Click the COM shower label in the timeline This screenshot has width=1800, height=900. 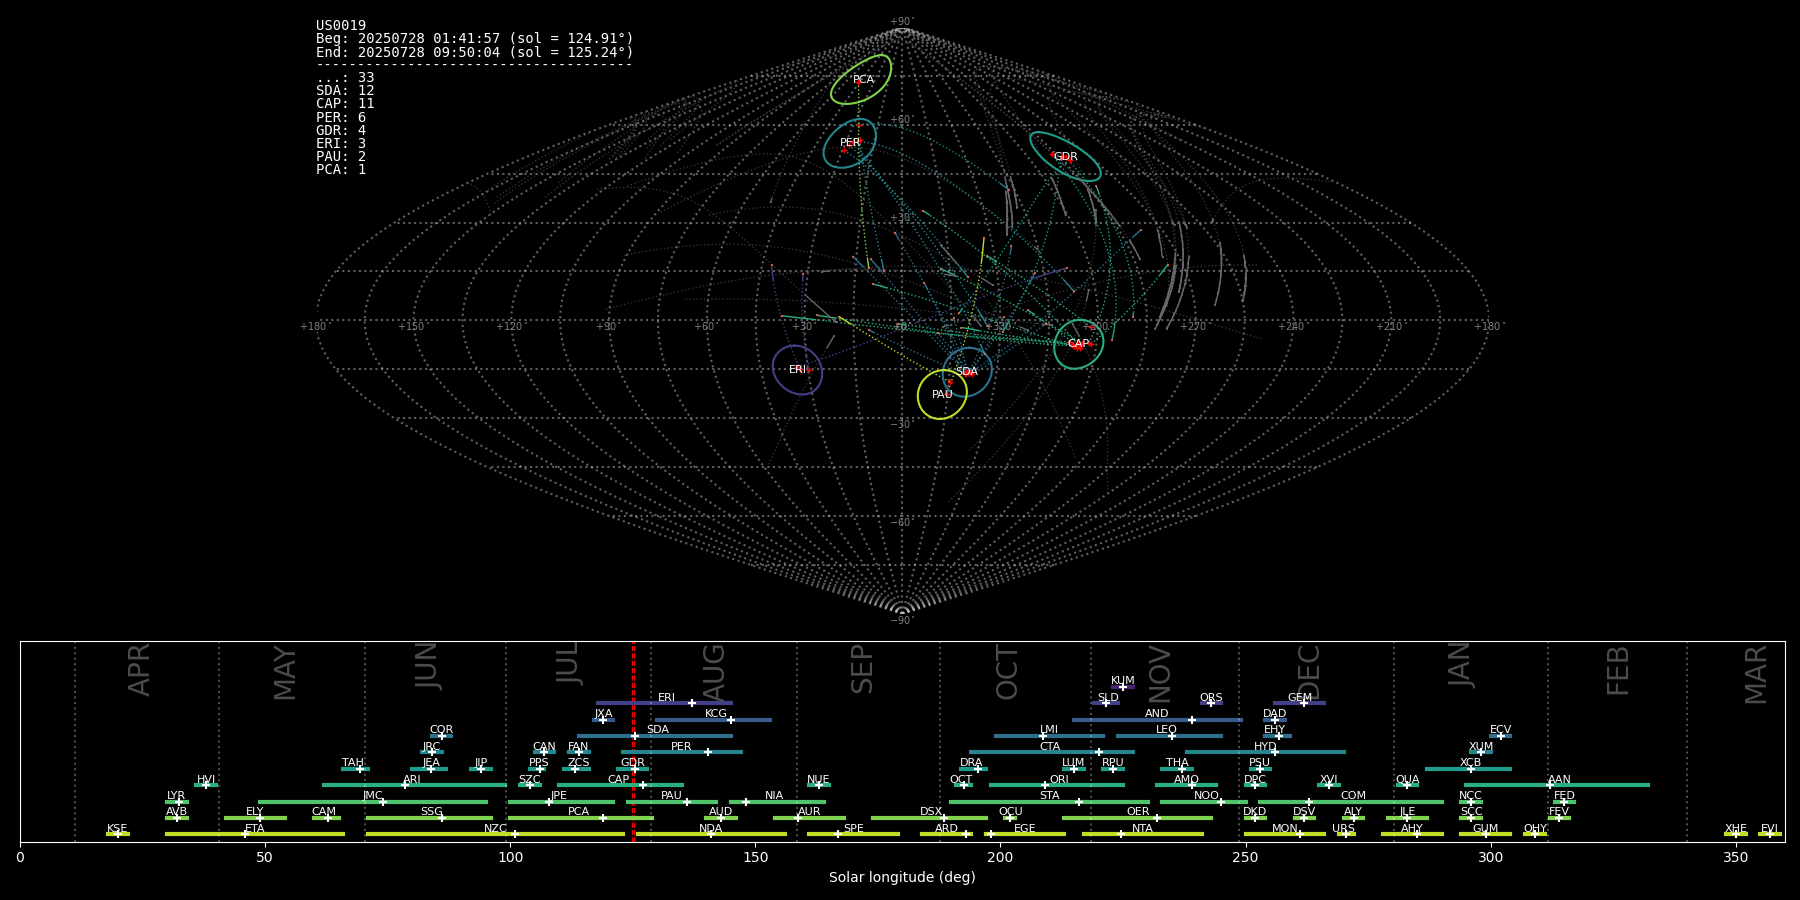click(1354, 796)
